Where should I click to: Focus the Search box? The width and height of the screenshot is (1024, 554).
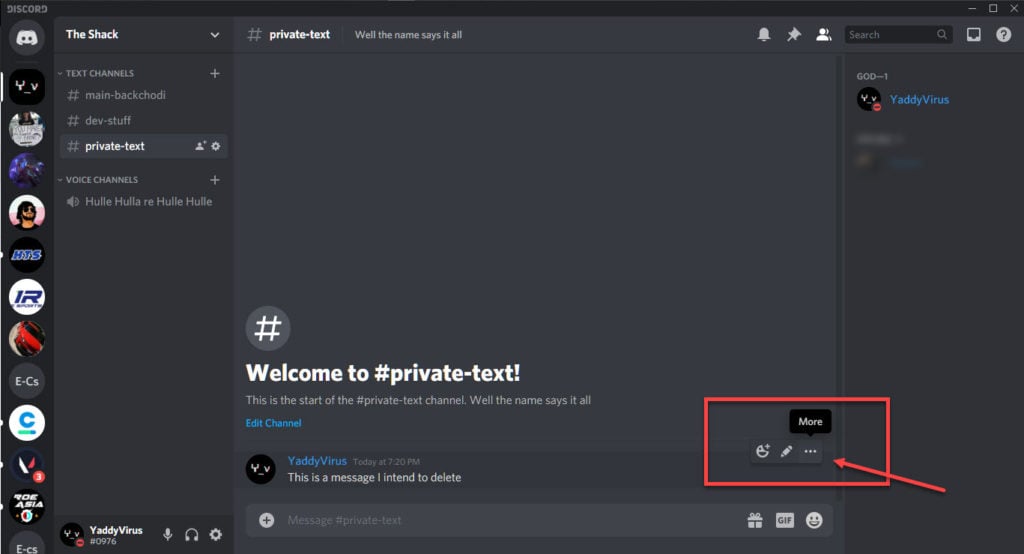tap(899, 35)
